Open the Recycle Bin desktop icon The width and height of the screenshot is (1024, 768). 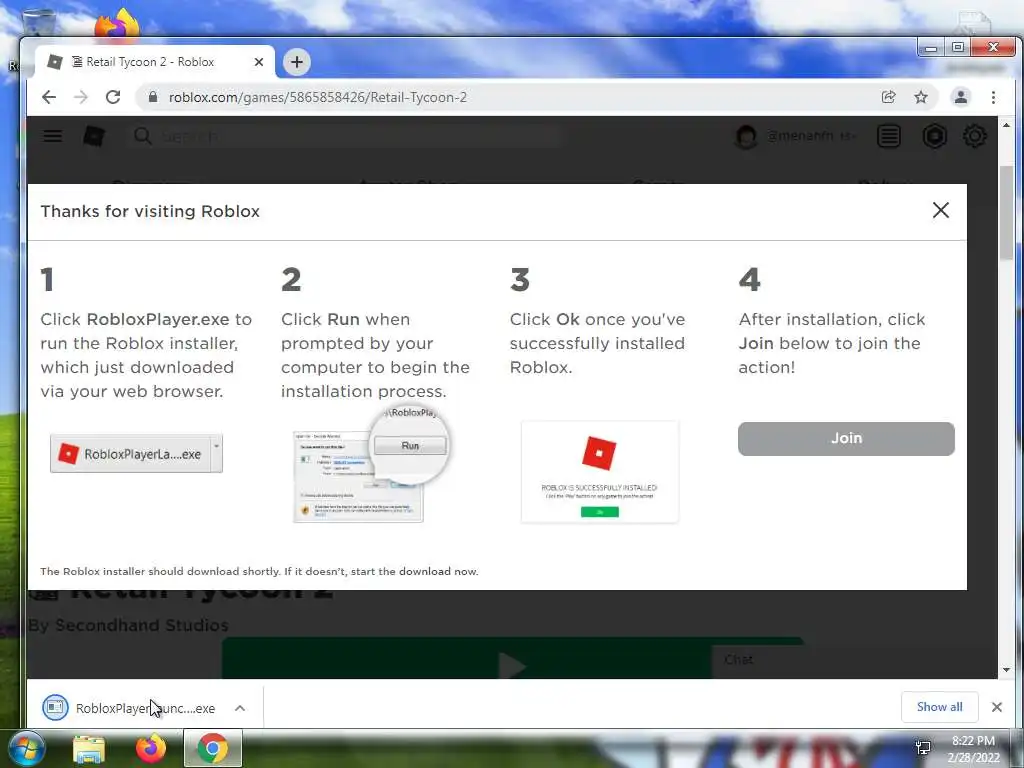[39, 23]
